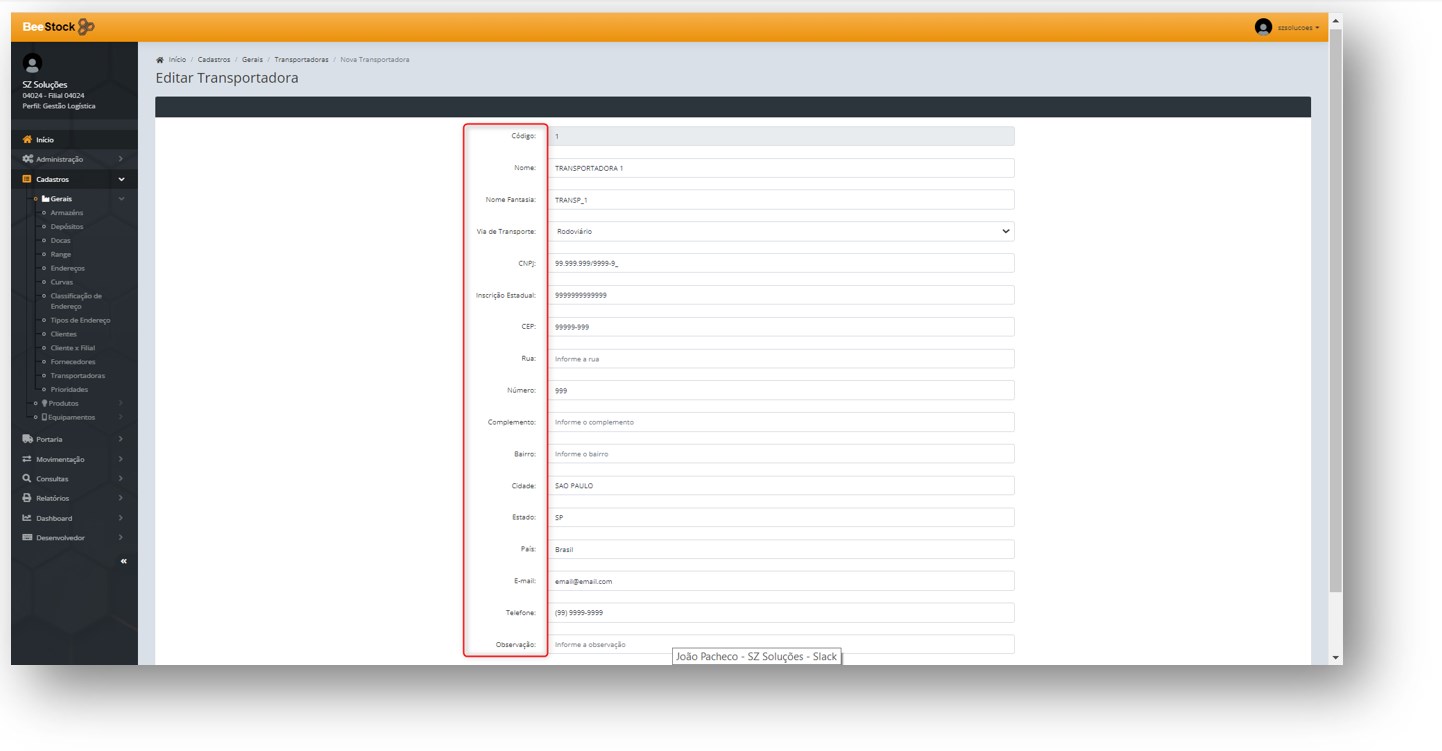Click the Dashboard chart icon
The width and height of the screenshot is (1442, 751).
coord(27,518)
